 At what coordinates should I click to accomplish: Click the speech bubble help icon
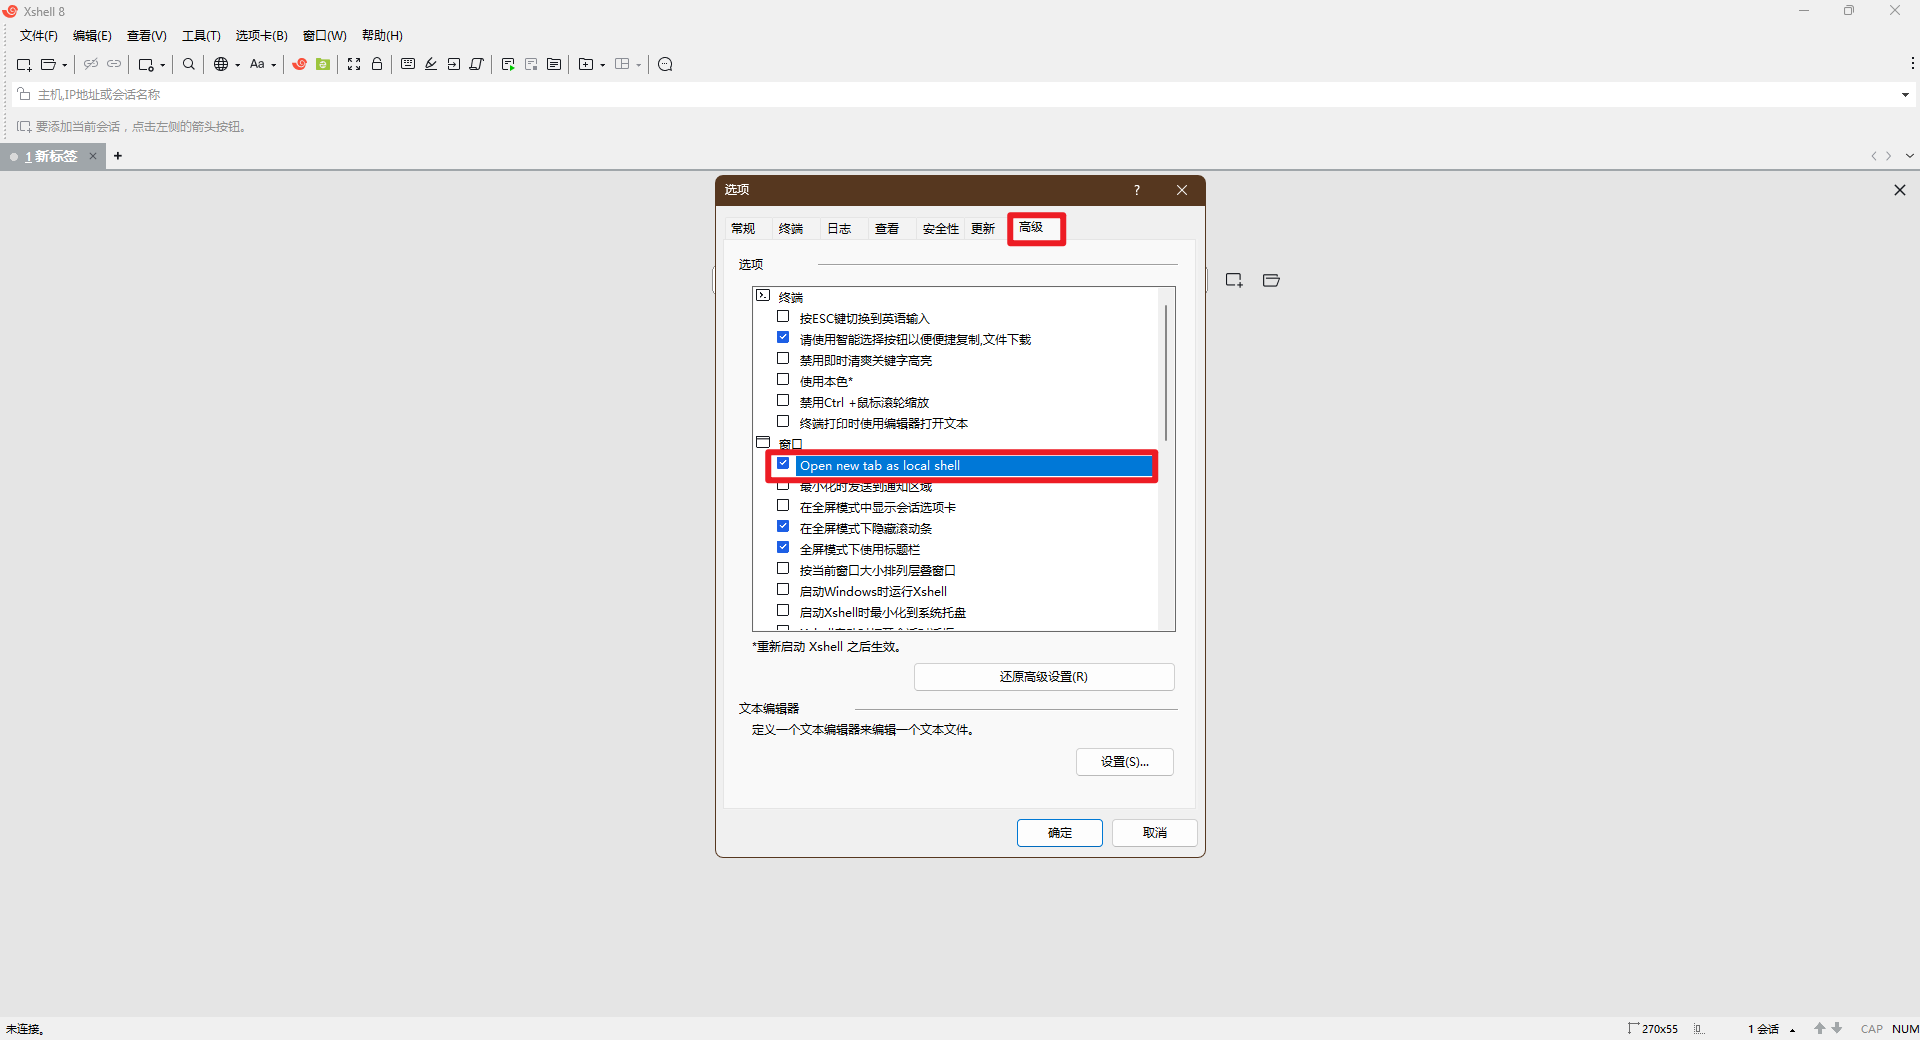[x=665, y=65]
